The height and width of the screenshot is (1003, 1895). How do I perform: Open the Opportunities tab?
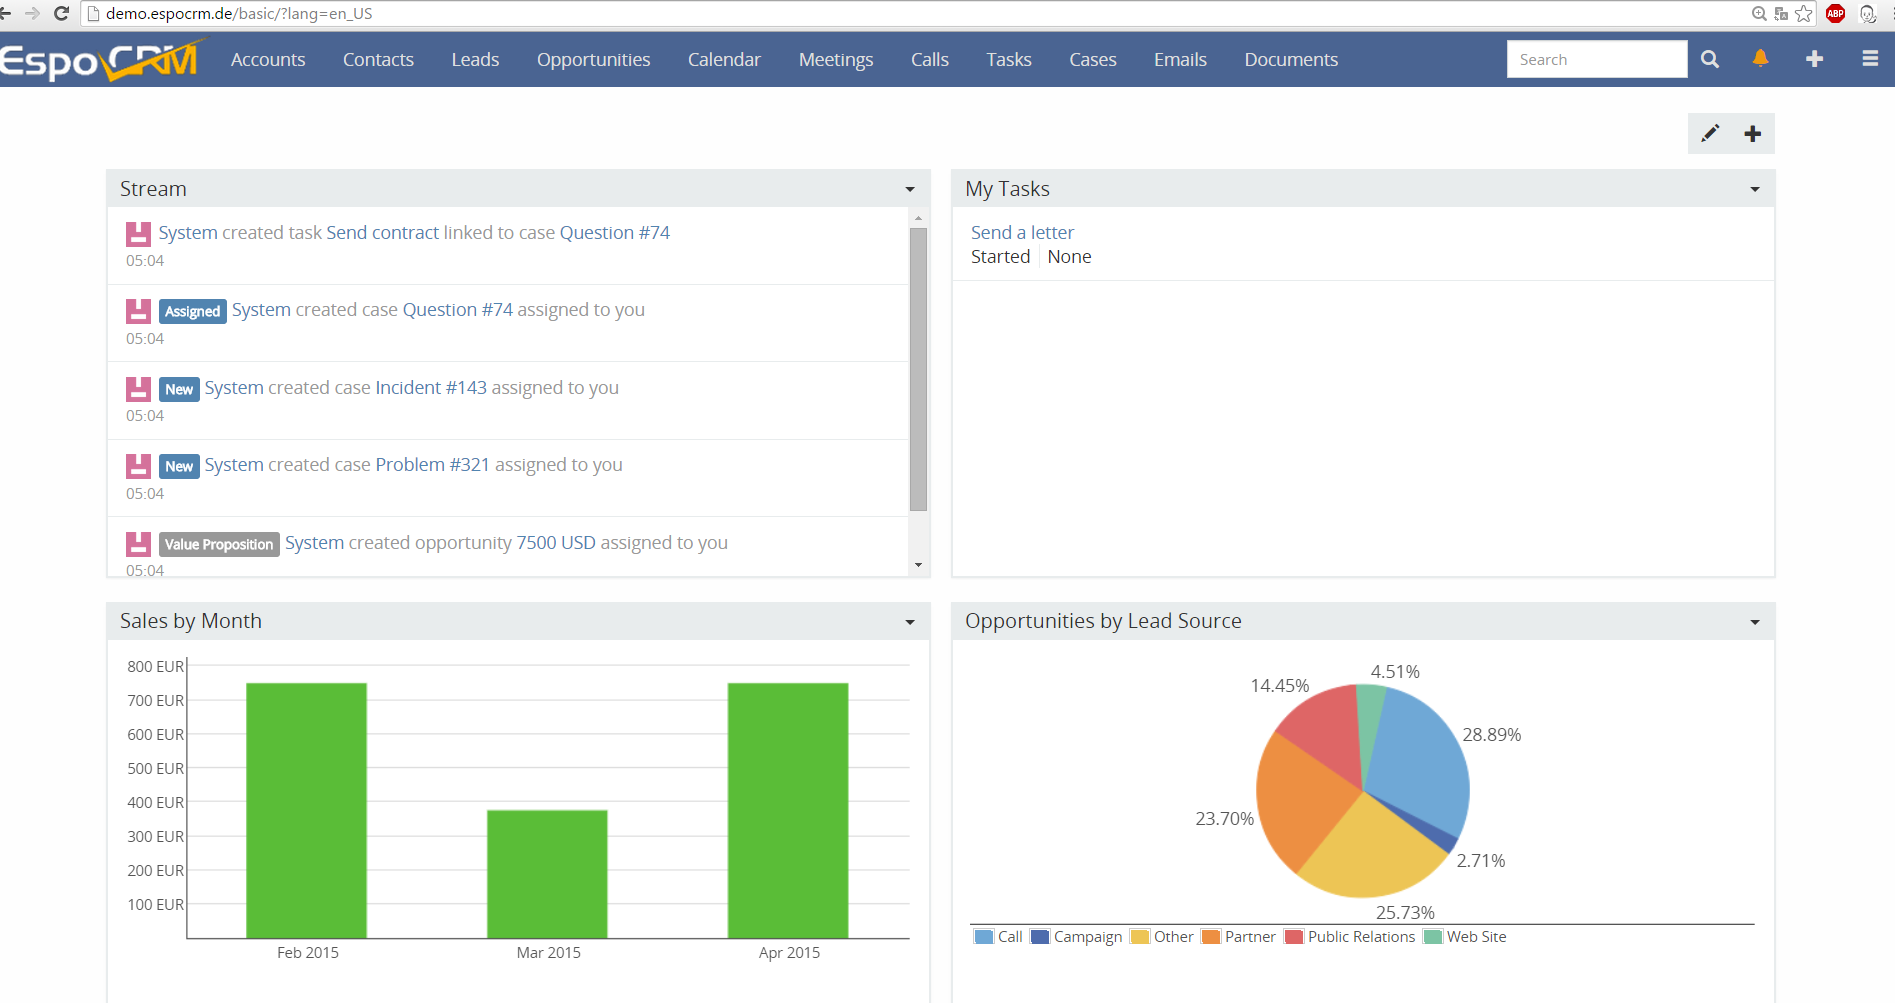(593, 60)
